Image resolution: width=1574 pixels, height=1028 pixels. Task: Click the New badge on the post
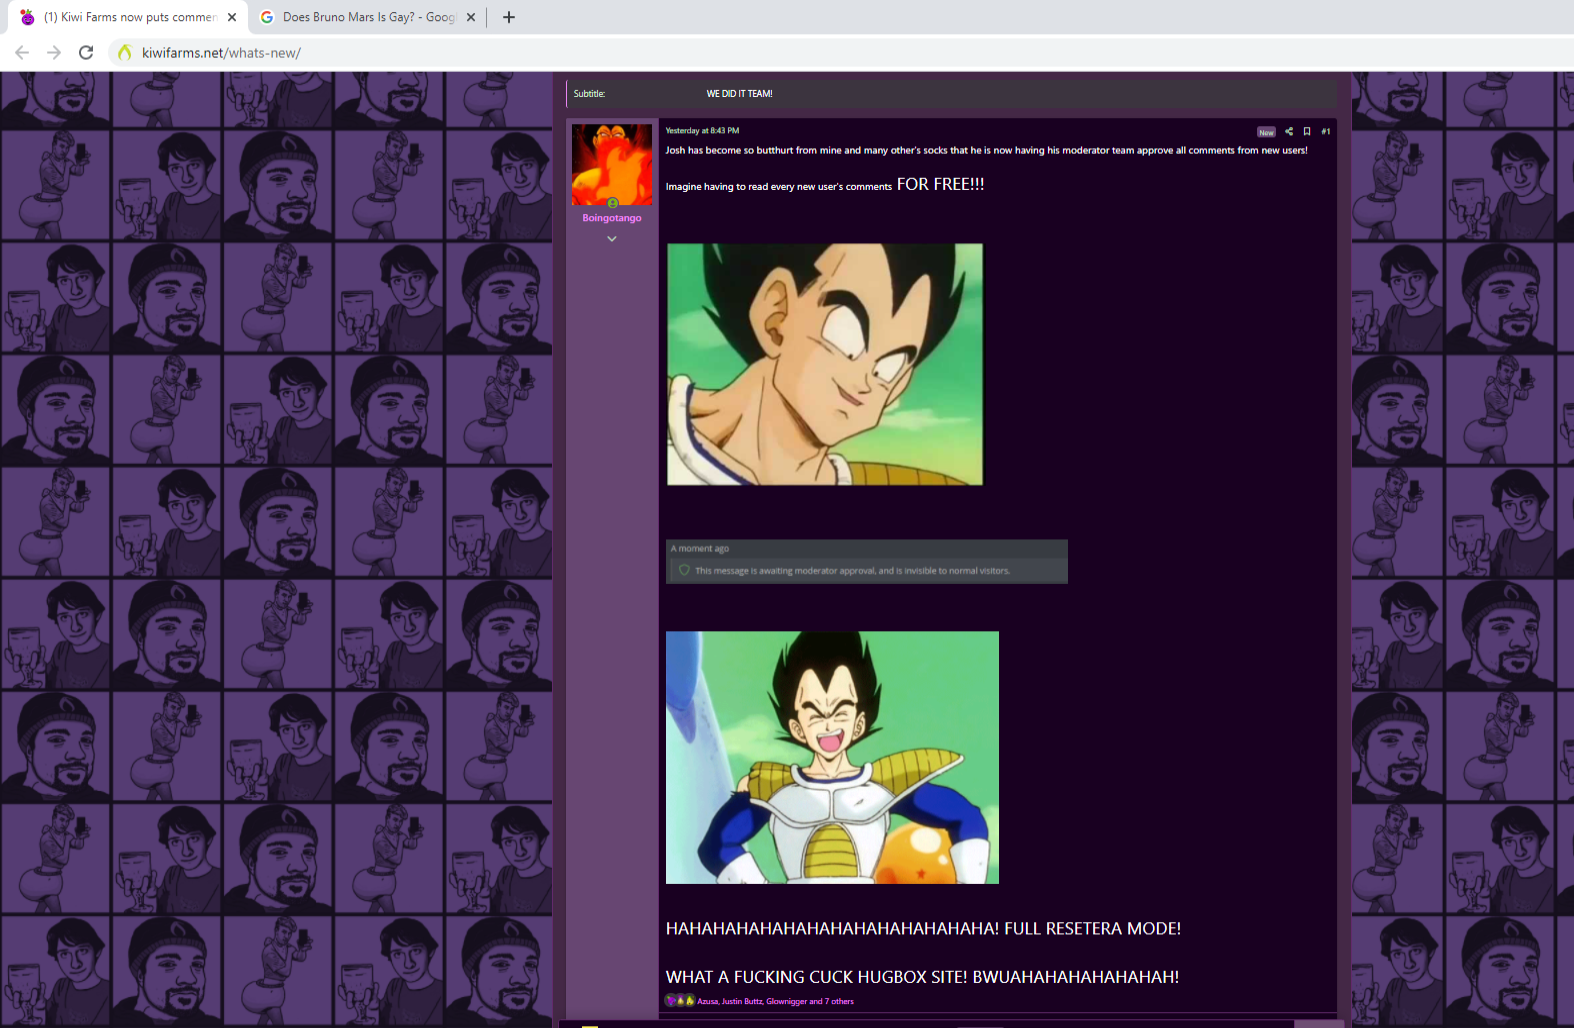1266,132
